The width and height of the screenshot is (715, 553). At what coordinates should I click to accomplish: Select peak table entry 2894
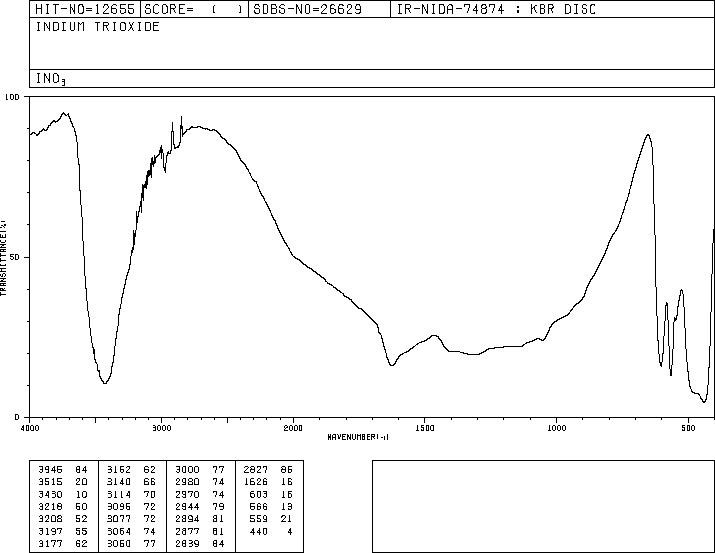187,519
